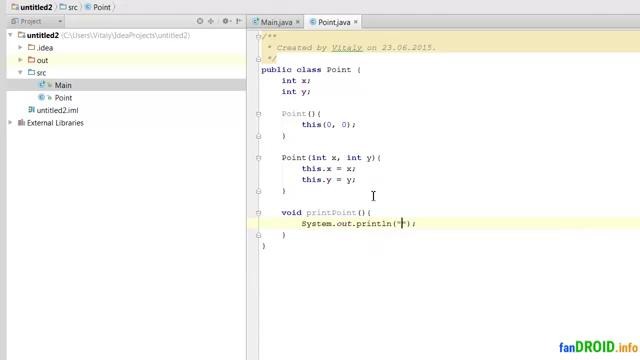Click the Vitaly name in comment
This screenshot has height=360, width=640.
pos(347,48)
